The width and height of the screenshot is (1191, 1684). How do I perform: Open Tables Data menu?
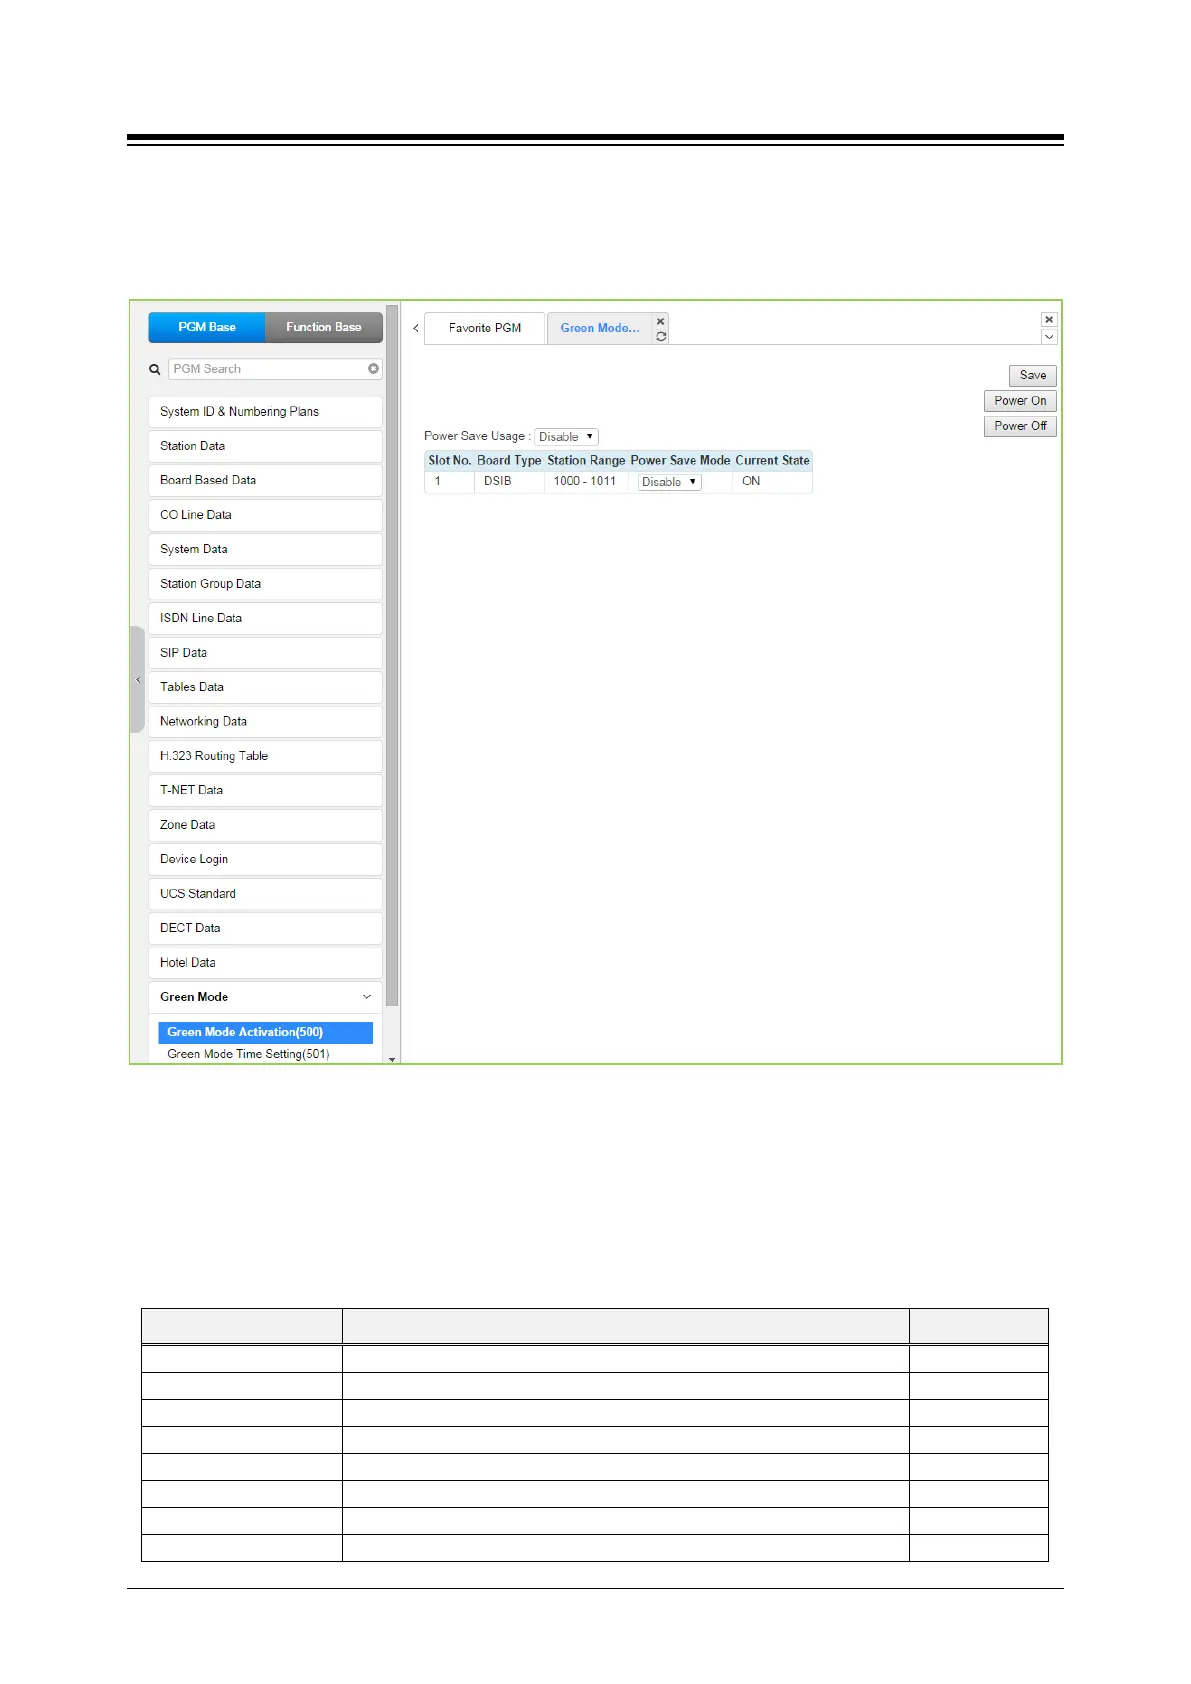pos(265,687)
